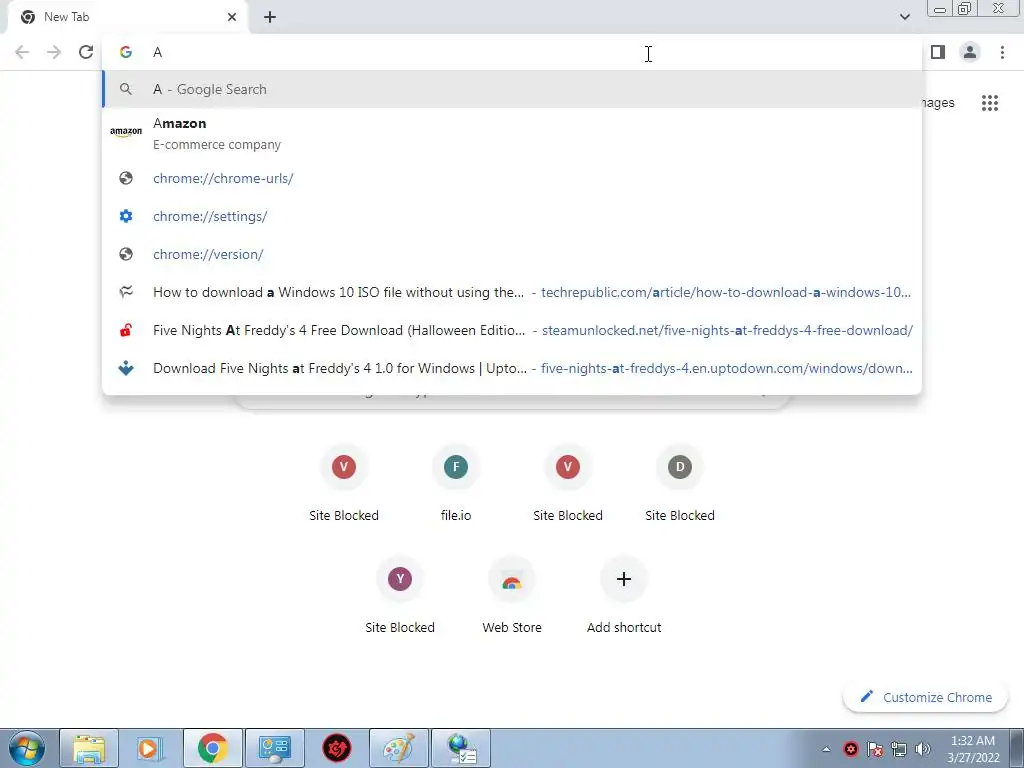The image size is (1024, 768).
Task: Select the New Tab tab
Action: point(127,17)
